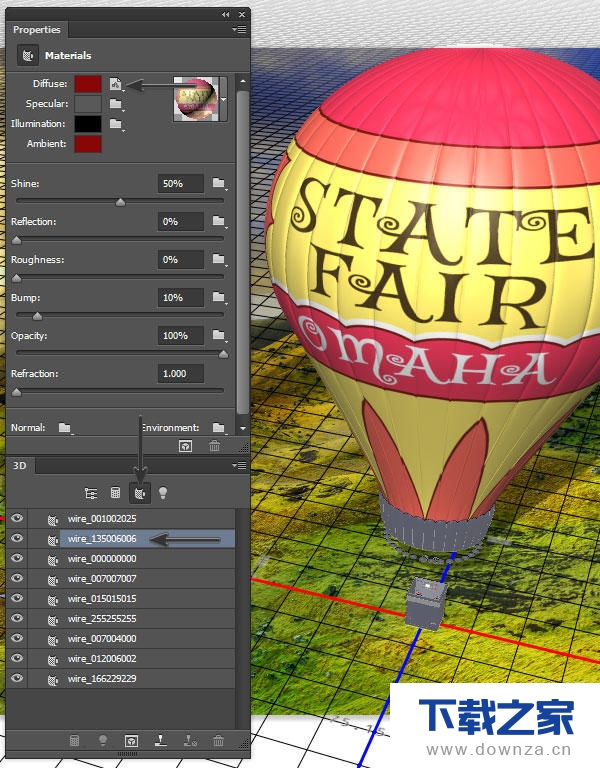Click the Properties scrollbar up arrow
600x768 pixels.
tap(243, 81)
